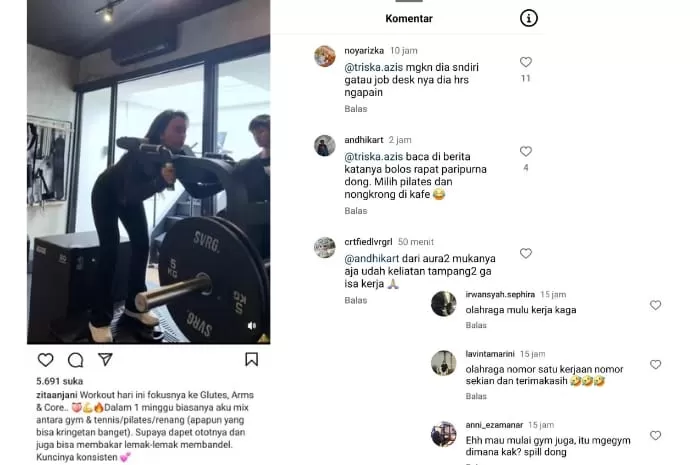
Task: Share the post via paper plane icon
Action: [105, 359]
